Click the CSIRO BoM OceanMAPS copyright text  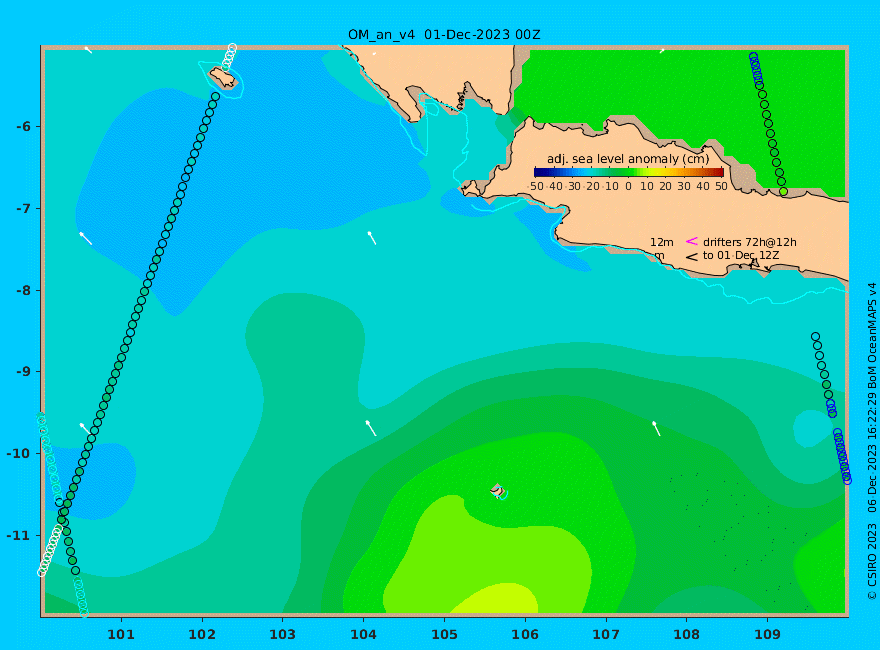pyautogui.click(x=872, y=441)
